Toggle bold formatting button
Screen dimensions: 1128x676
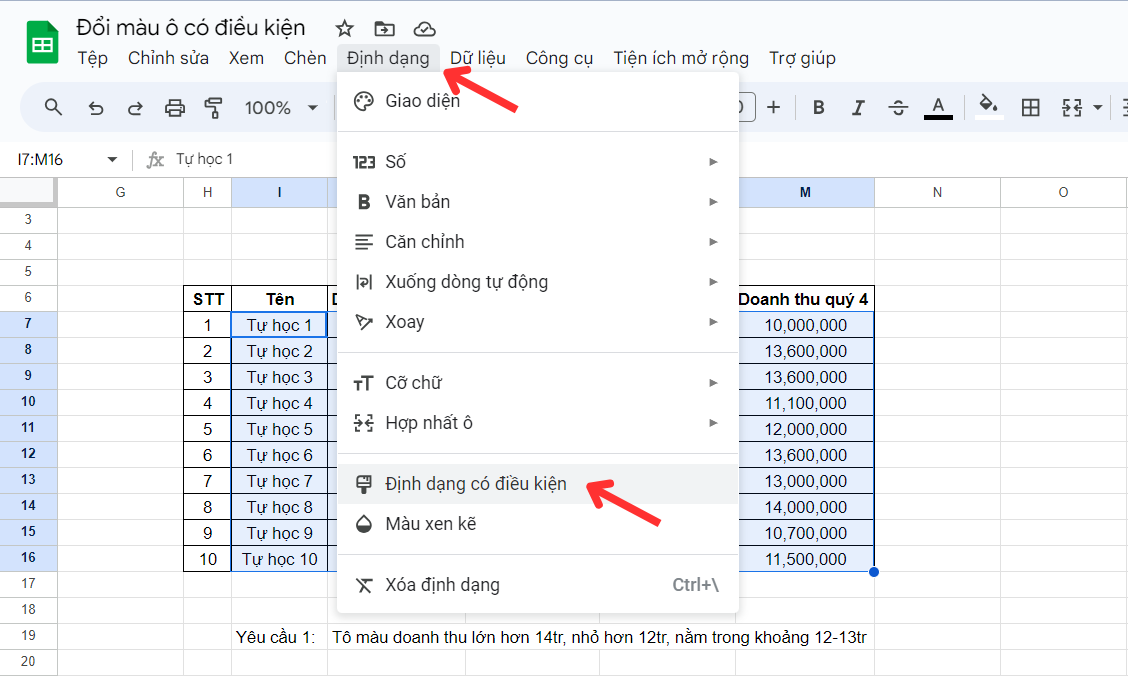point(818,108)
